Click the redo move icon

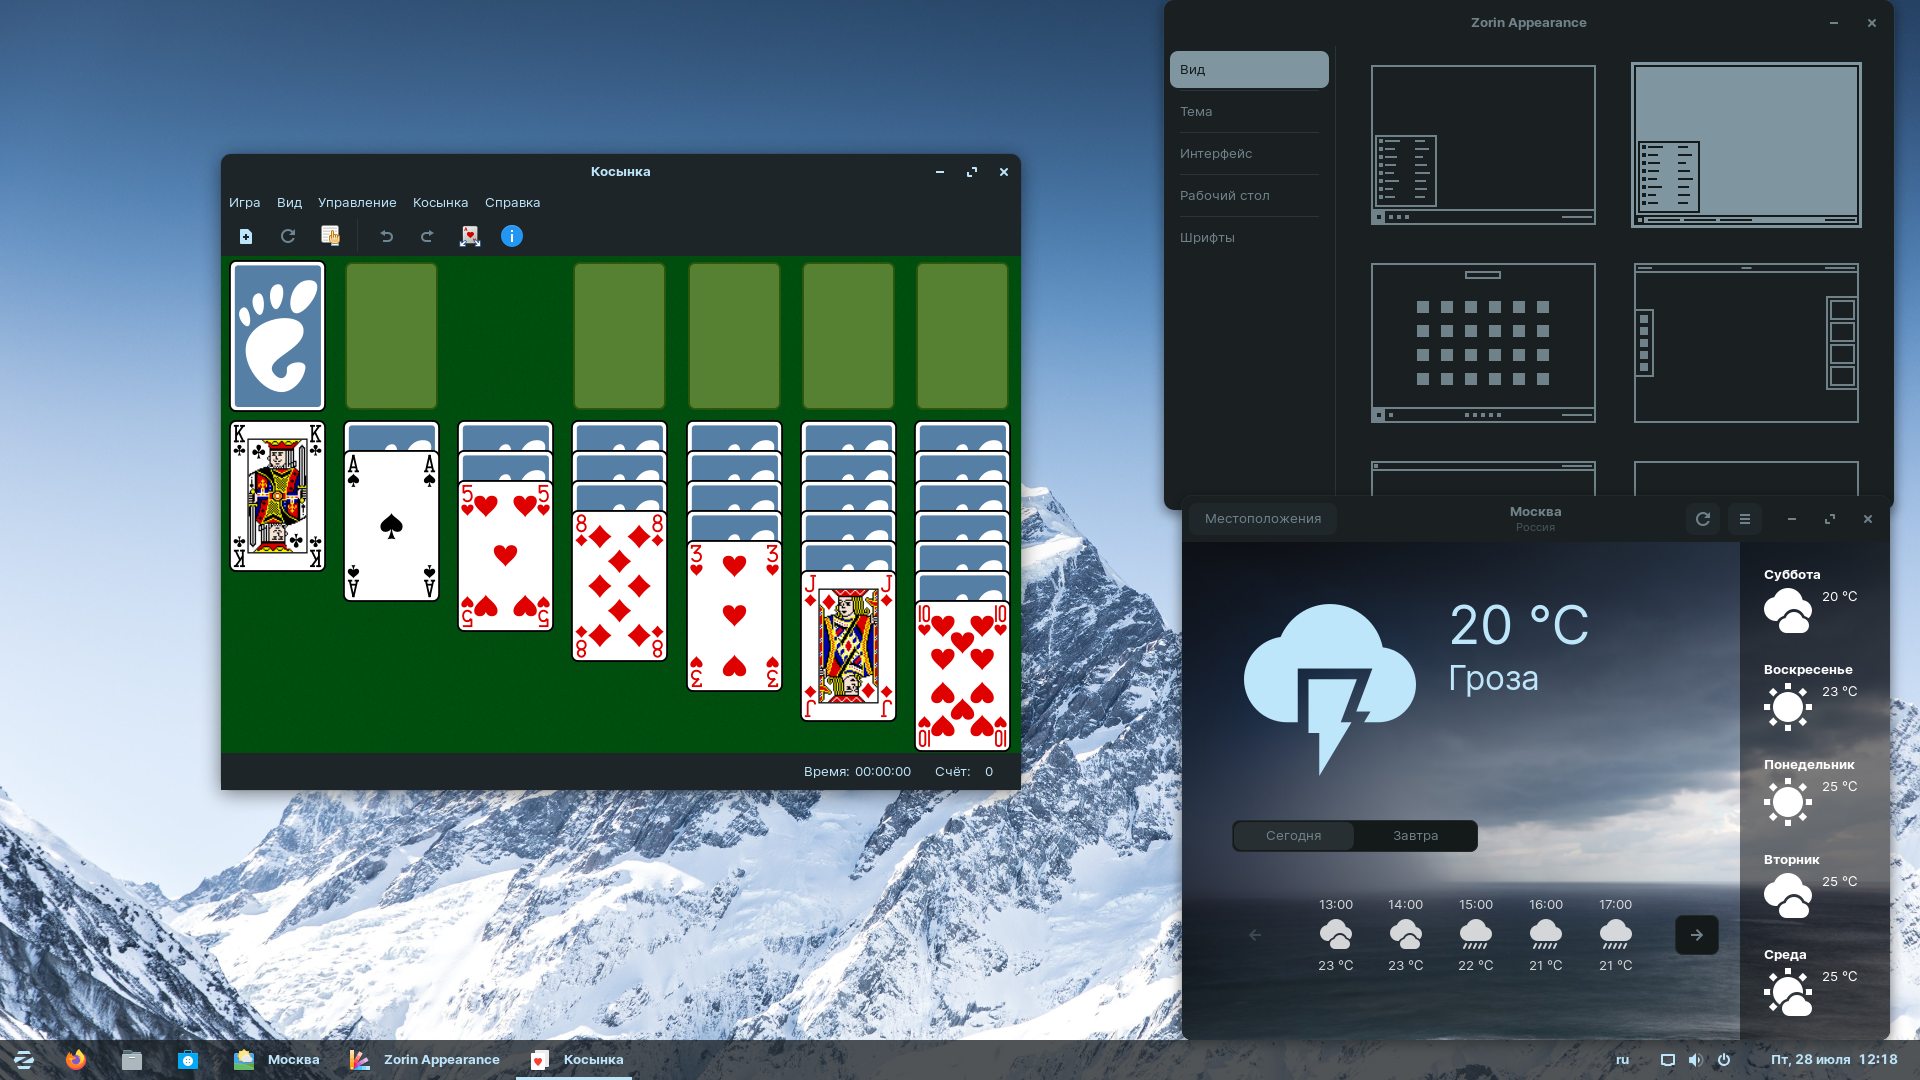[x=427, y=236]
